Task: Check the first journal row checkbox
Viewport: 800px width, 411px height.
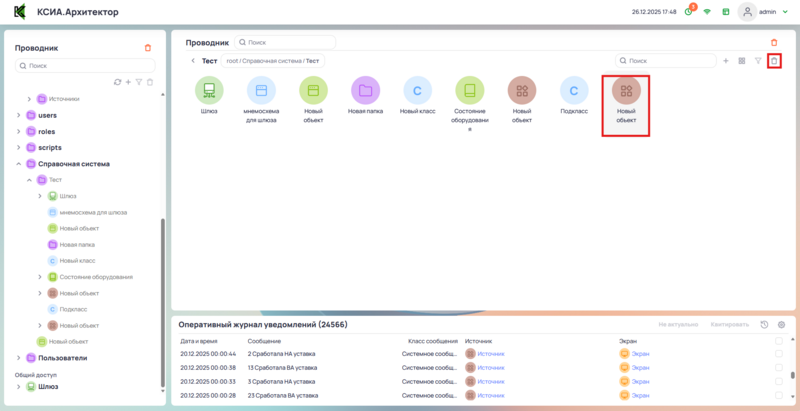Action: [x=779, y=353]
